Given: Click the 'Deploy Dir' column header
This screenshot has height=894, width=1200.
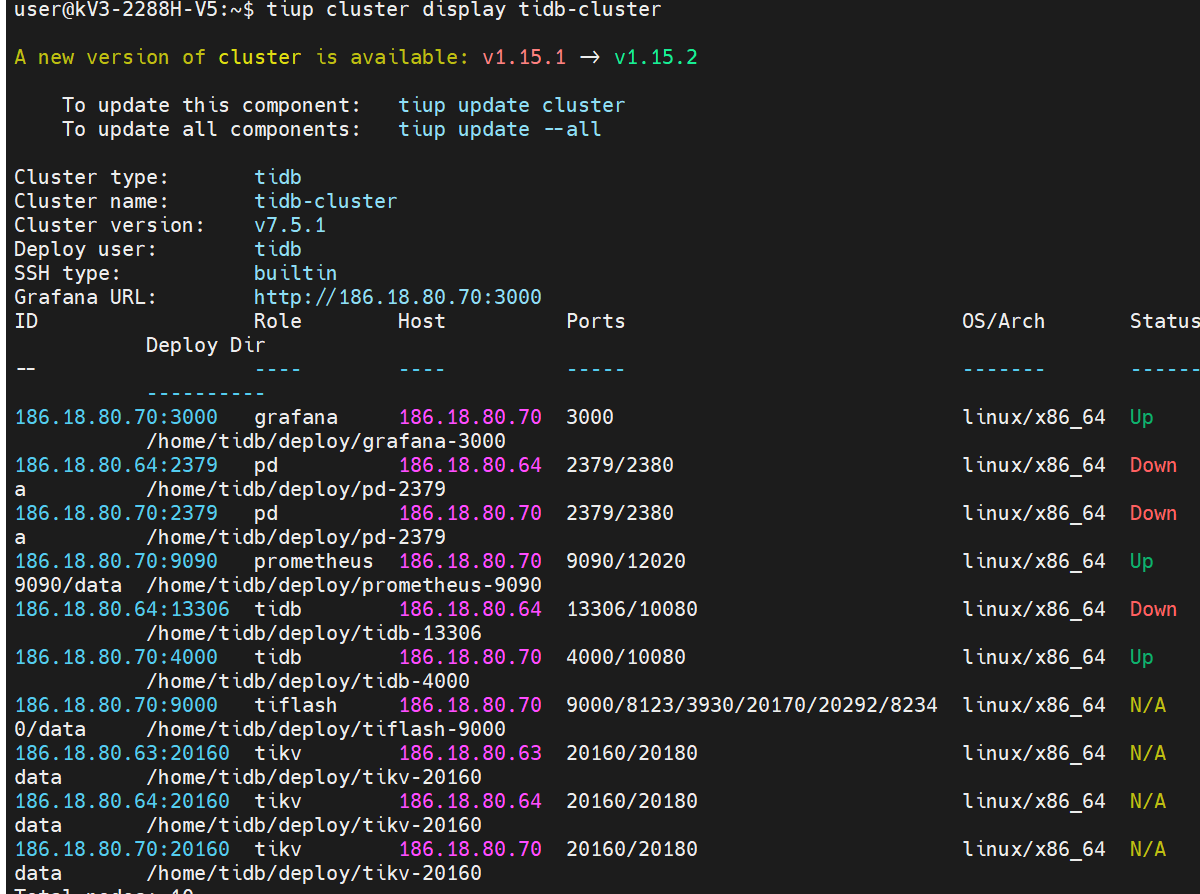Looking at the screenshot, I should tap(206, 345).
